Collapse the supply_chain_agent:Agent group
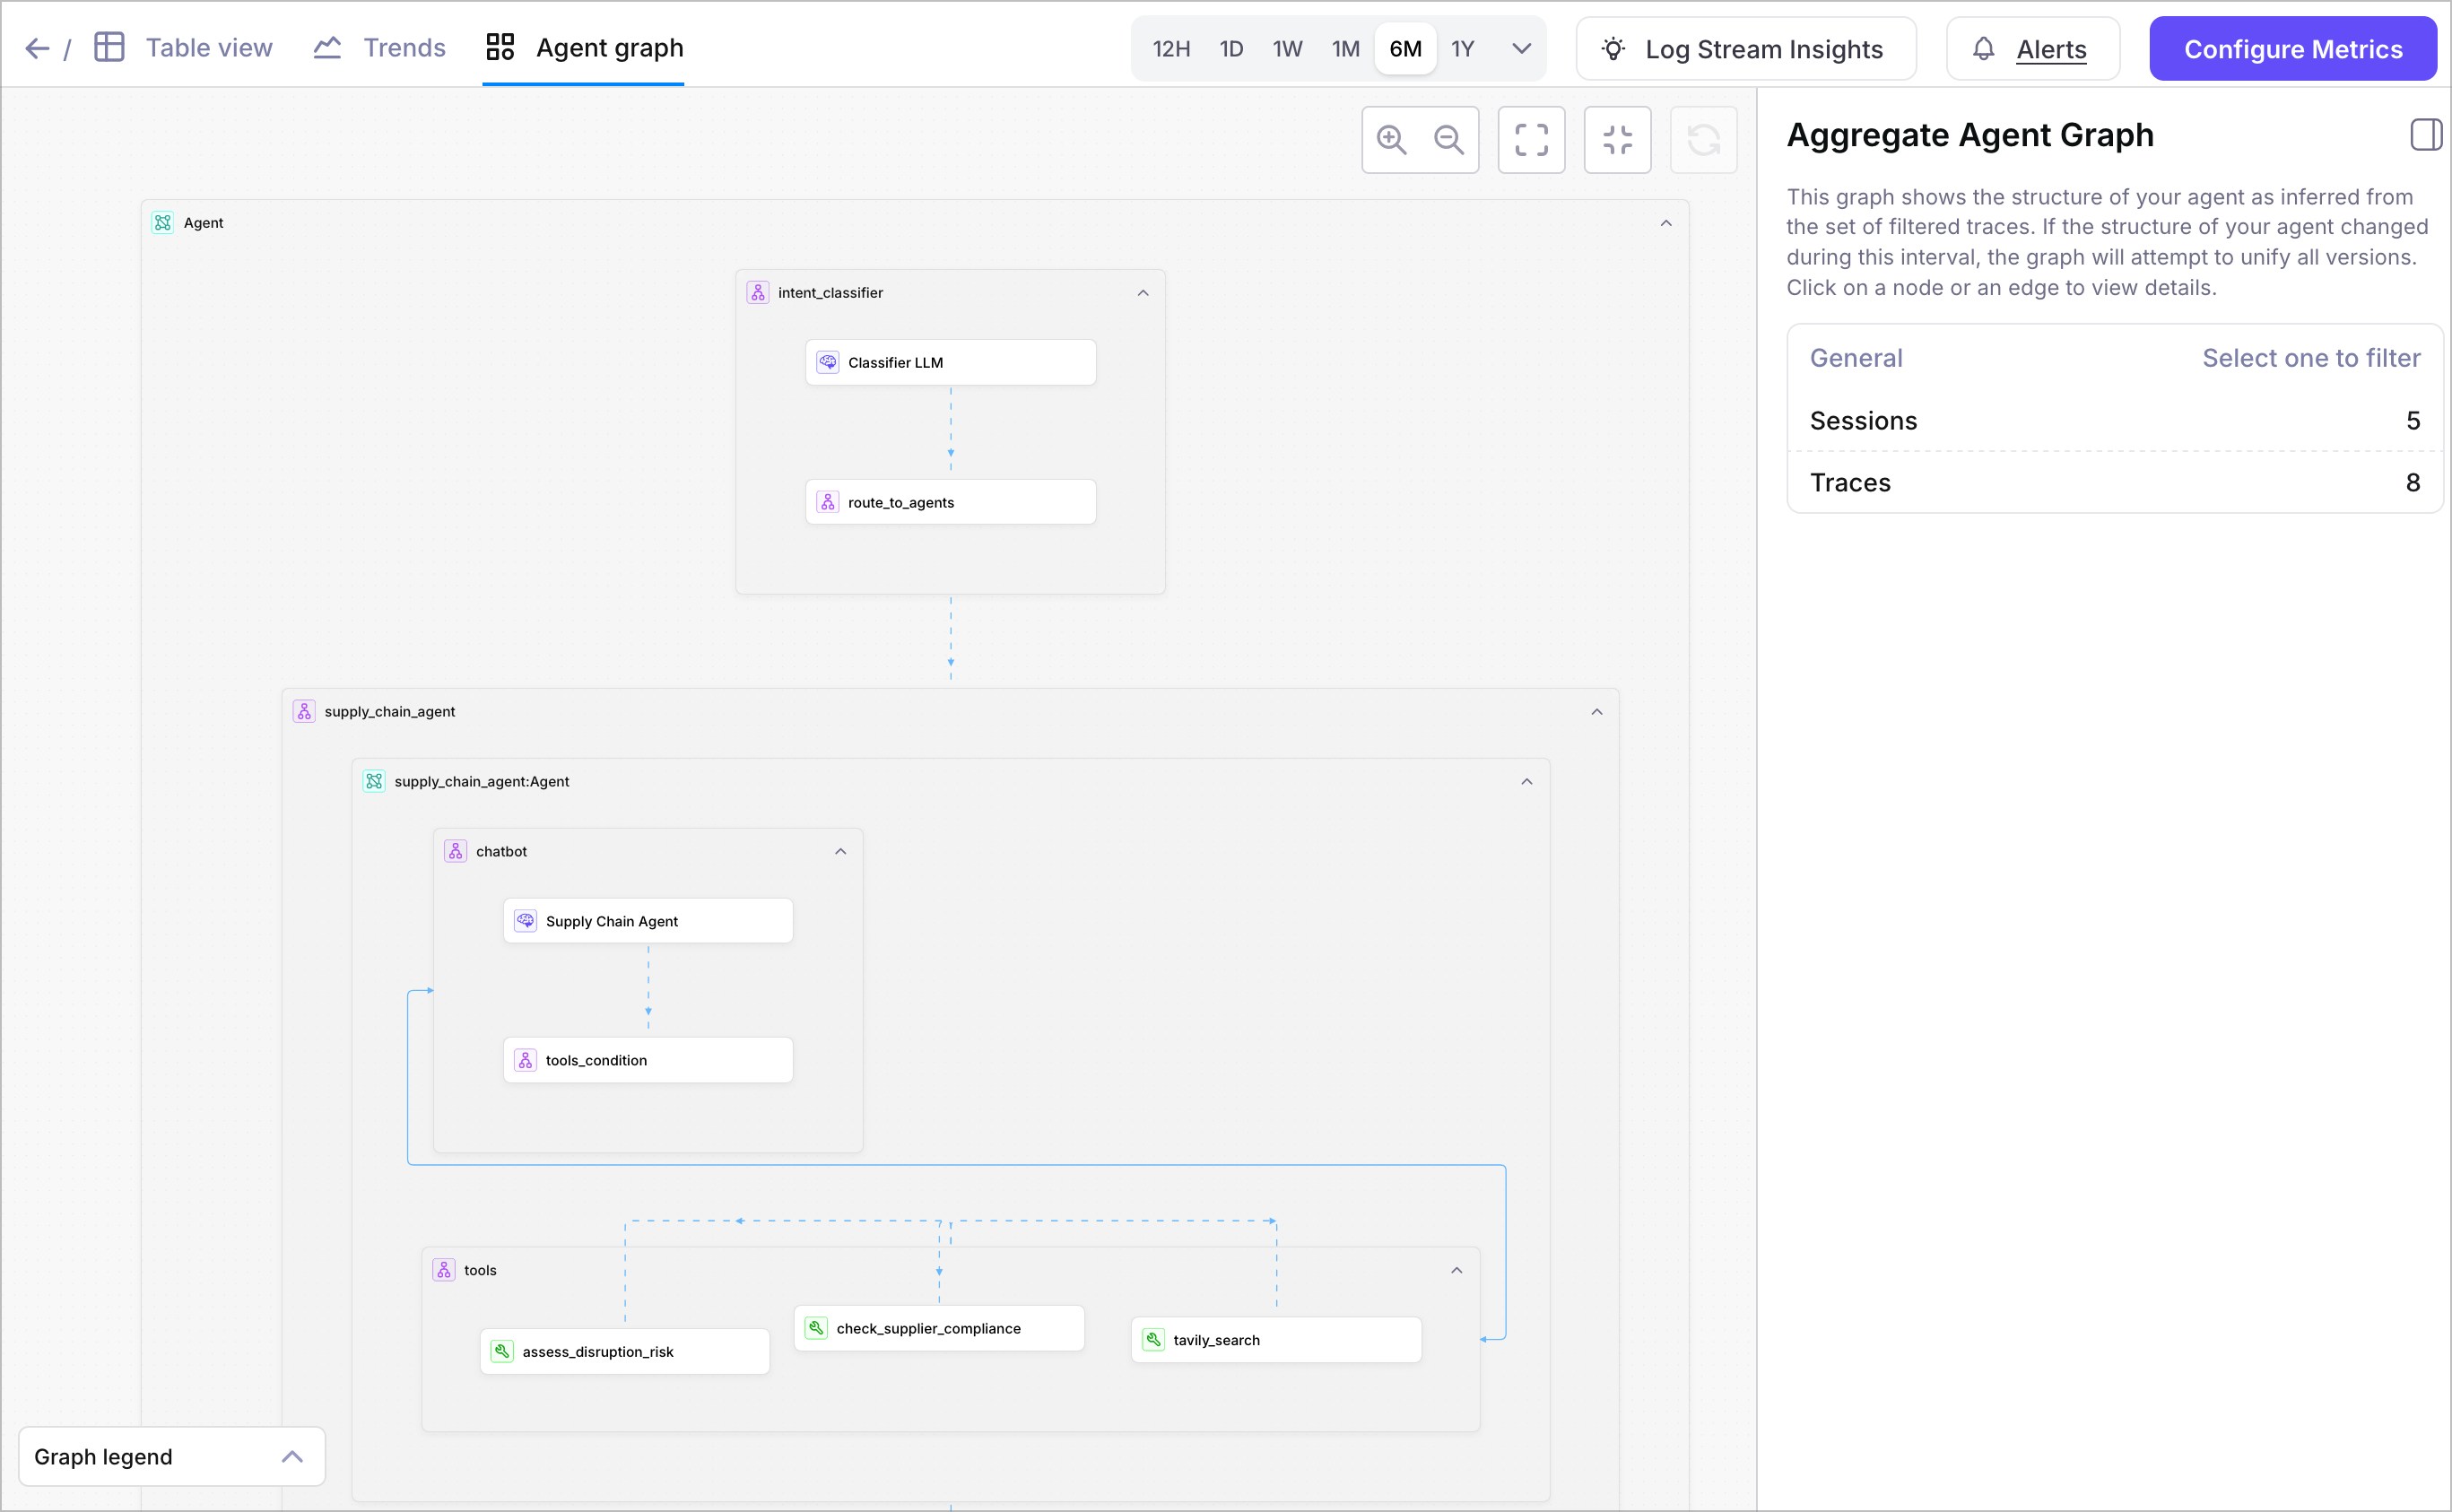Image resolution: width=2452 pixels, height=1512 pixels. click(1527, 782)
